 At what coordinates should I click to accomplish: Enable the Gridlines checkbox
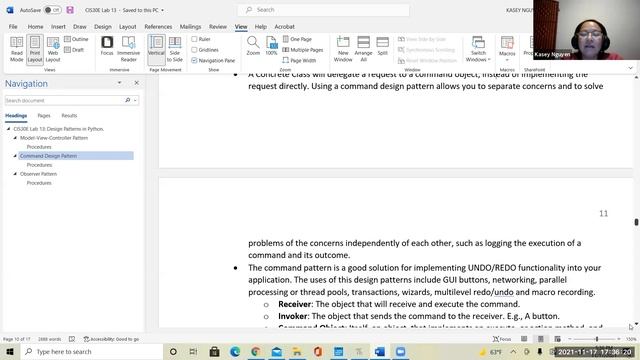click(x=194, y=50)
